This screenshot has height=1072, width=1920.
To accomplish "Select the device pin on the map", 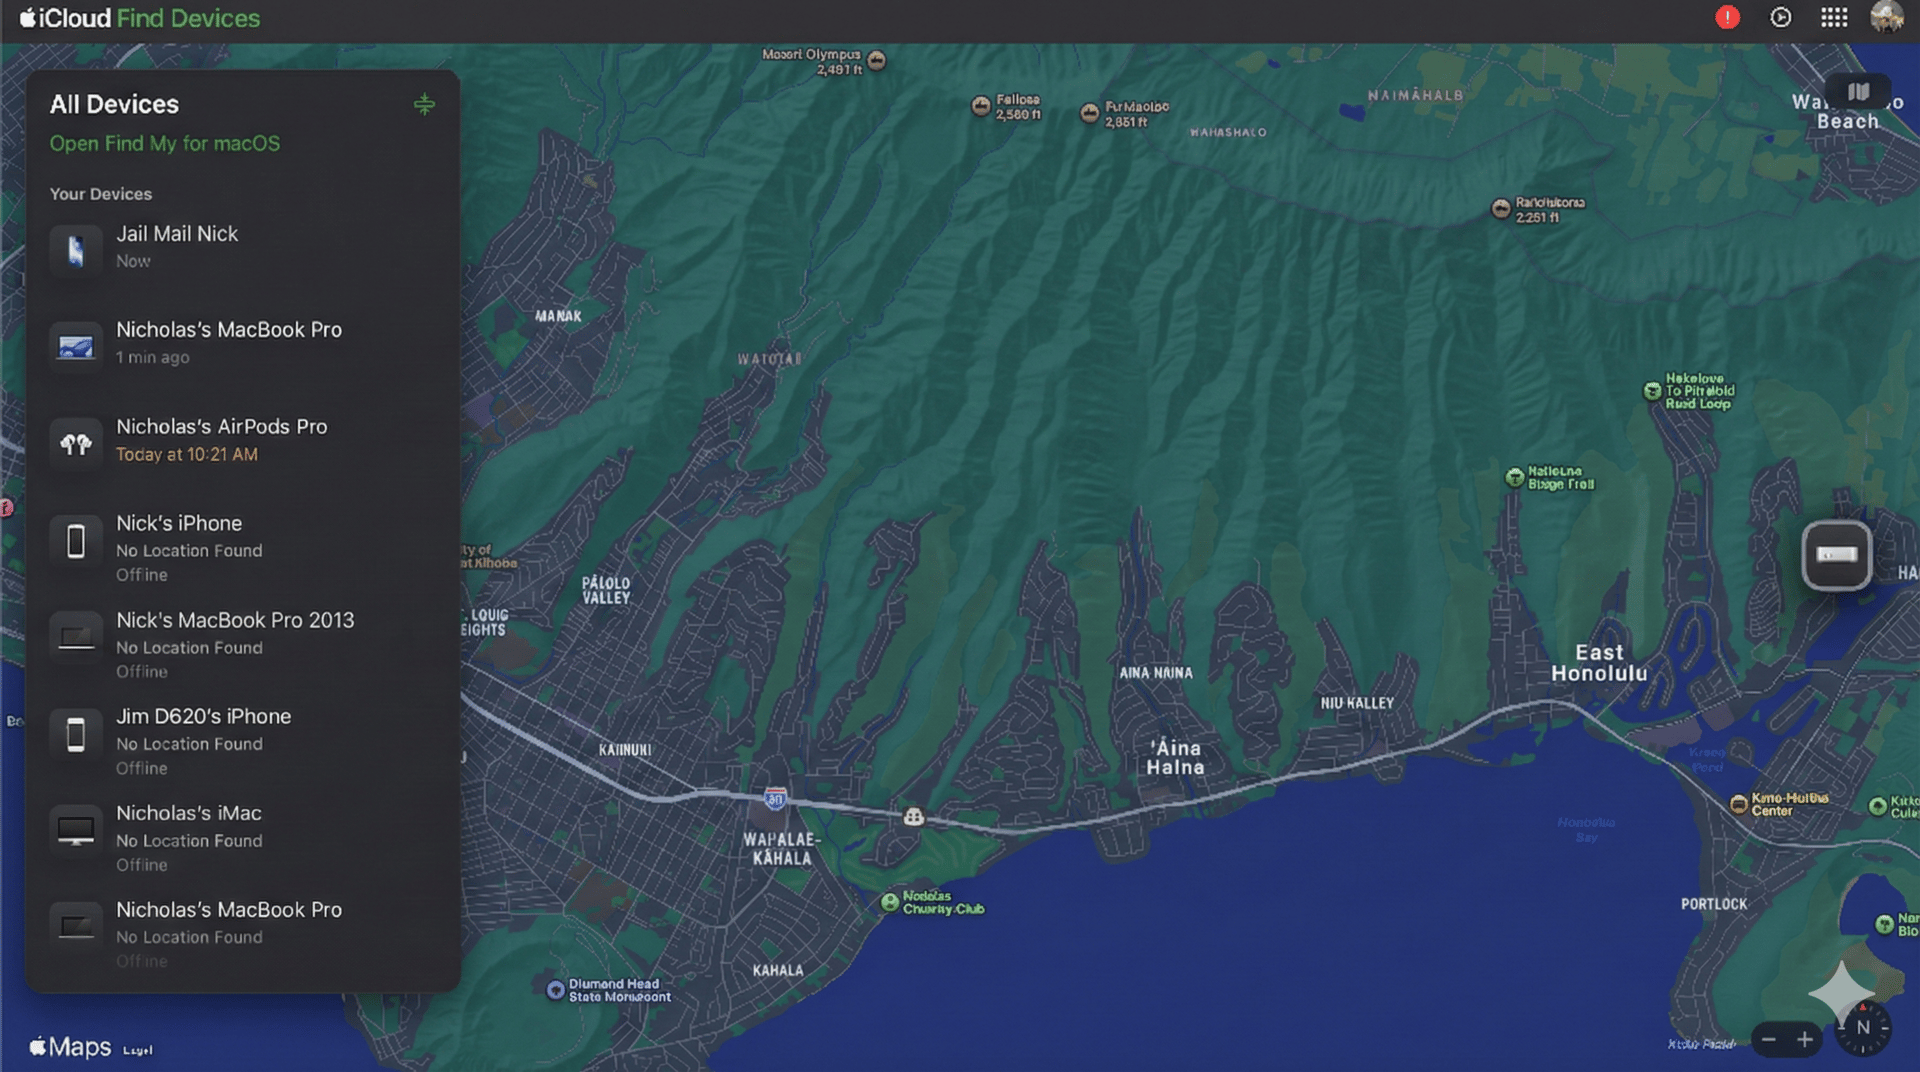I will (1837, 555).
